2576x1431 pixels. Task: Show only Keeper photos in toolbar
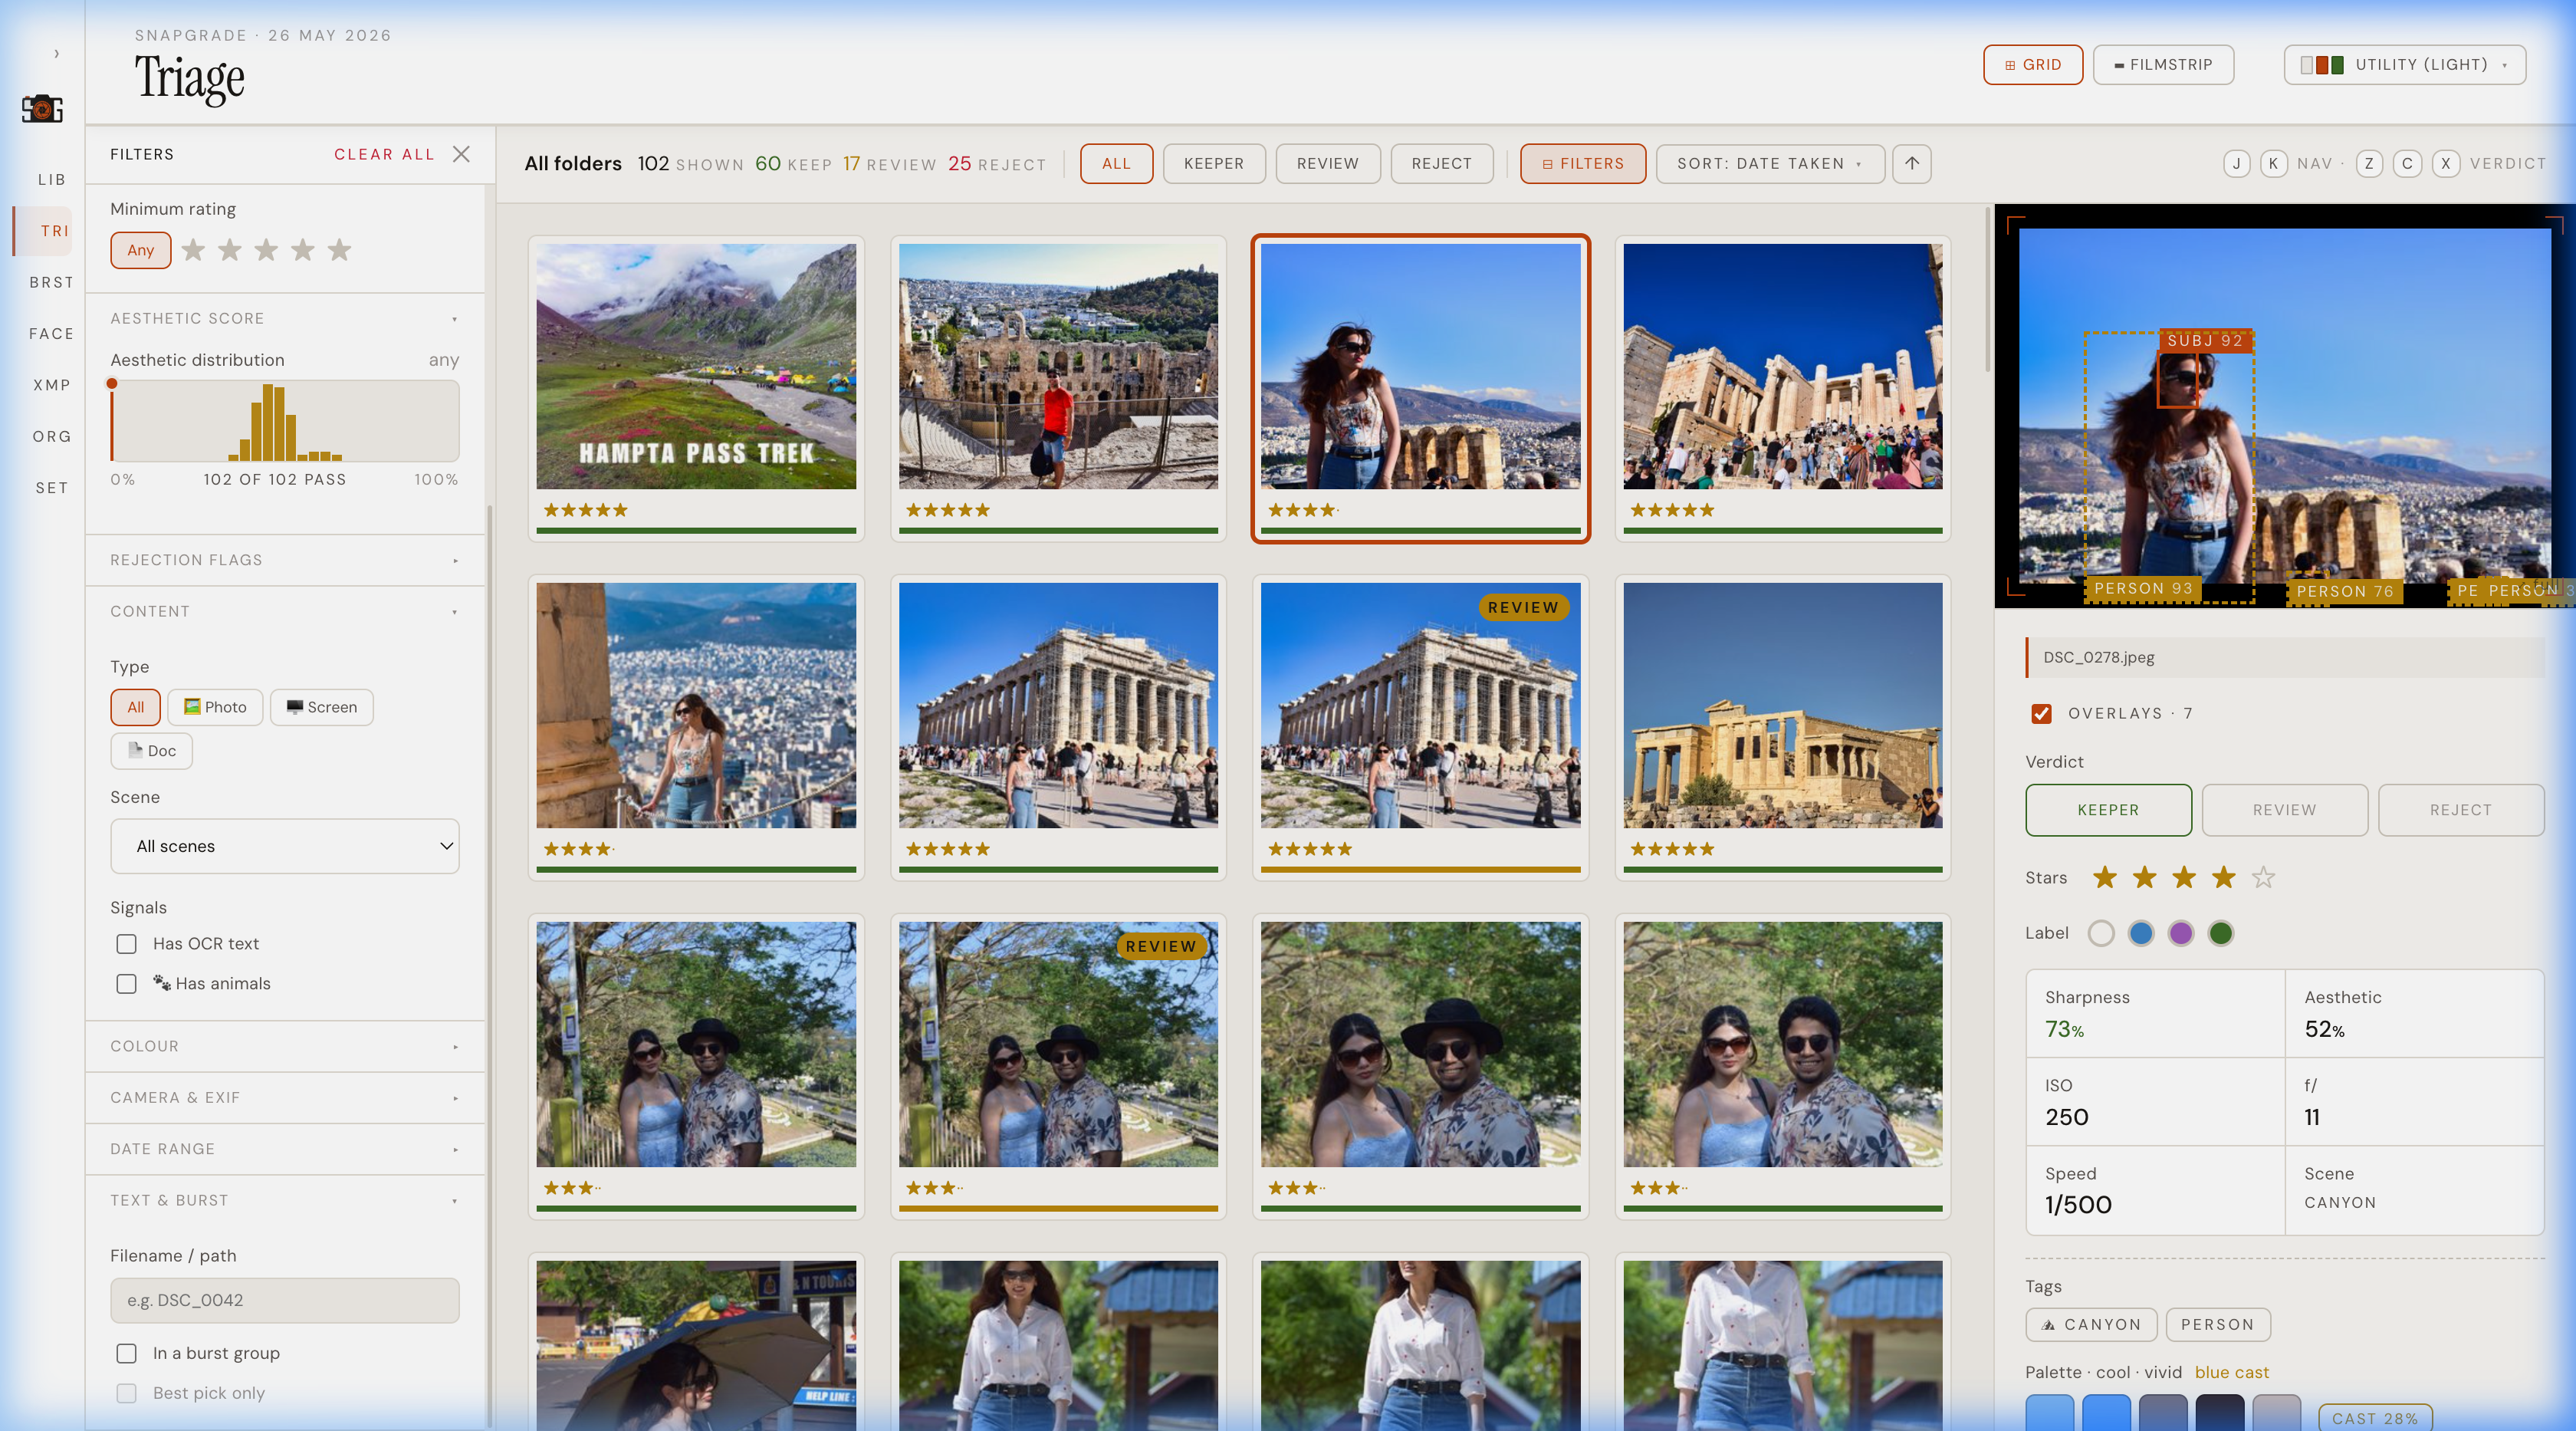click(x=1214, y=164)
